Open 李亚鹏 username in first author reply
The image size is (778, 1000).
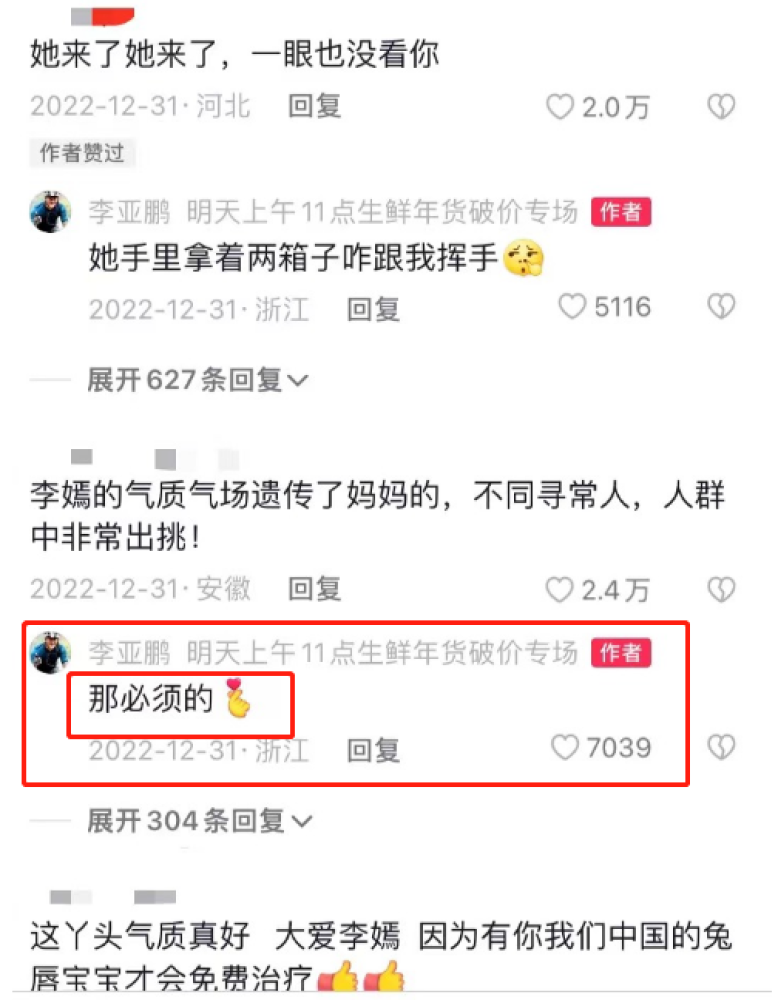click(129, 212)
